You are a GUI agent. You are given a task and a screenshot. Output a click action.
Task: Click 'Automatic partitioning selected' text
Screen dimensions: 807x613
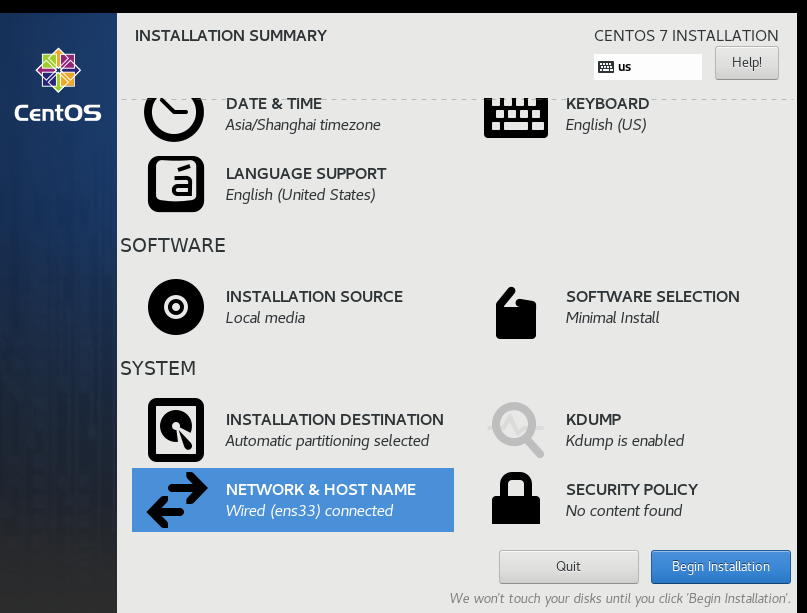(x=327, y=441)
